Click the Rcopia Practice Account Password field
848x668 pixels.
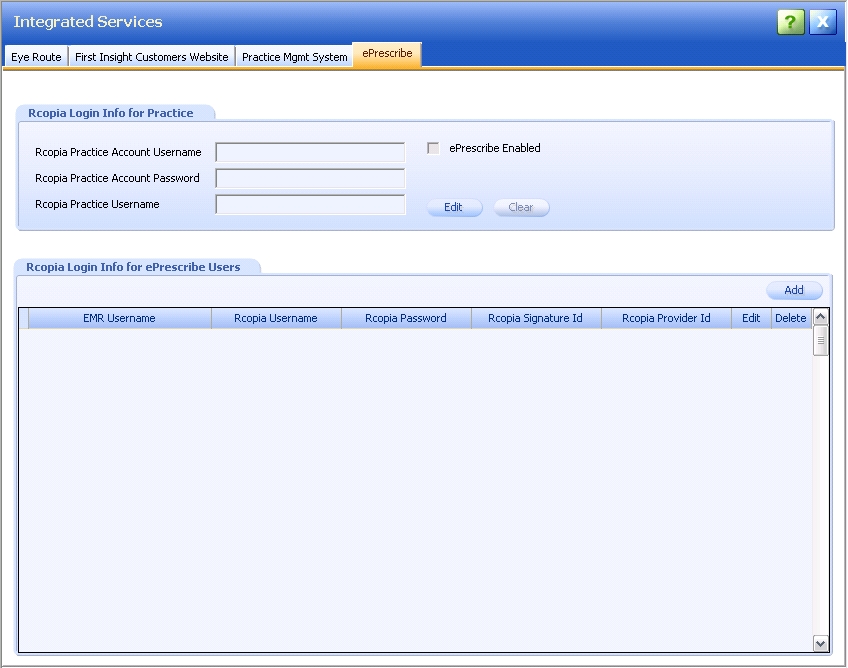click(310, 179)
